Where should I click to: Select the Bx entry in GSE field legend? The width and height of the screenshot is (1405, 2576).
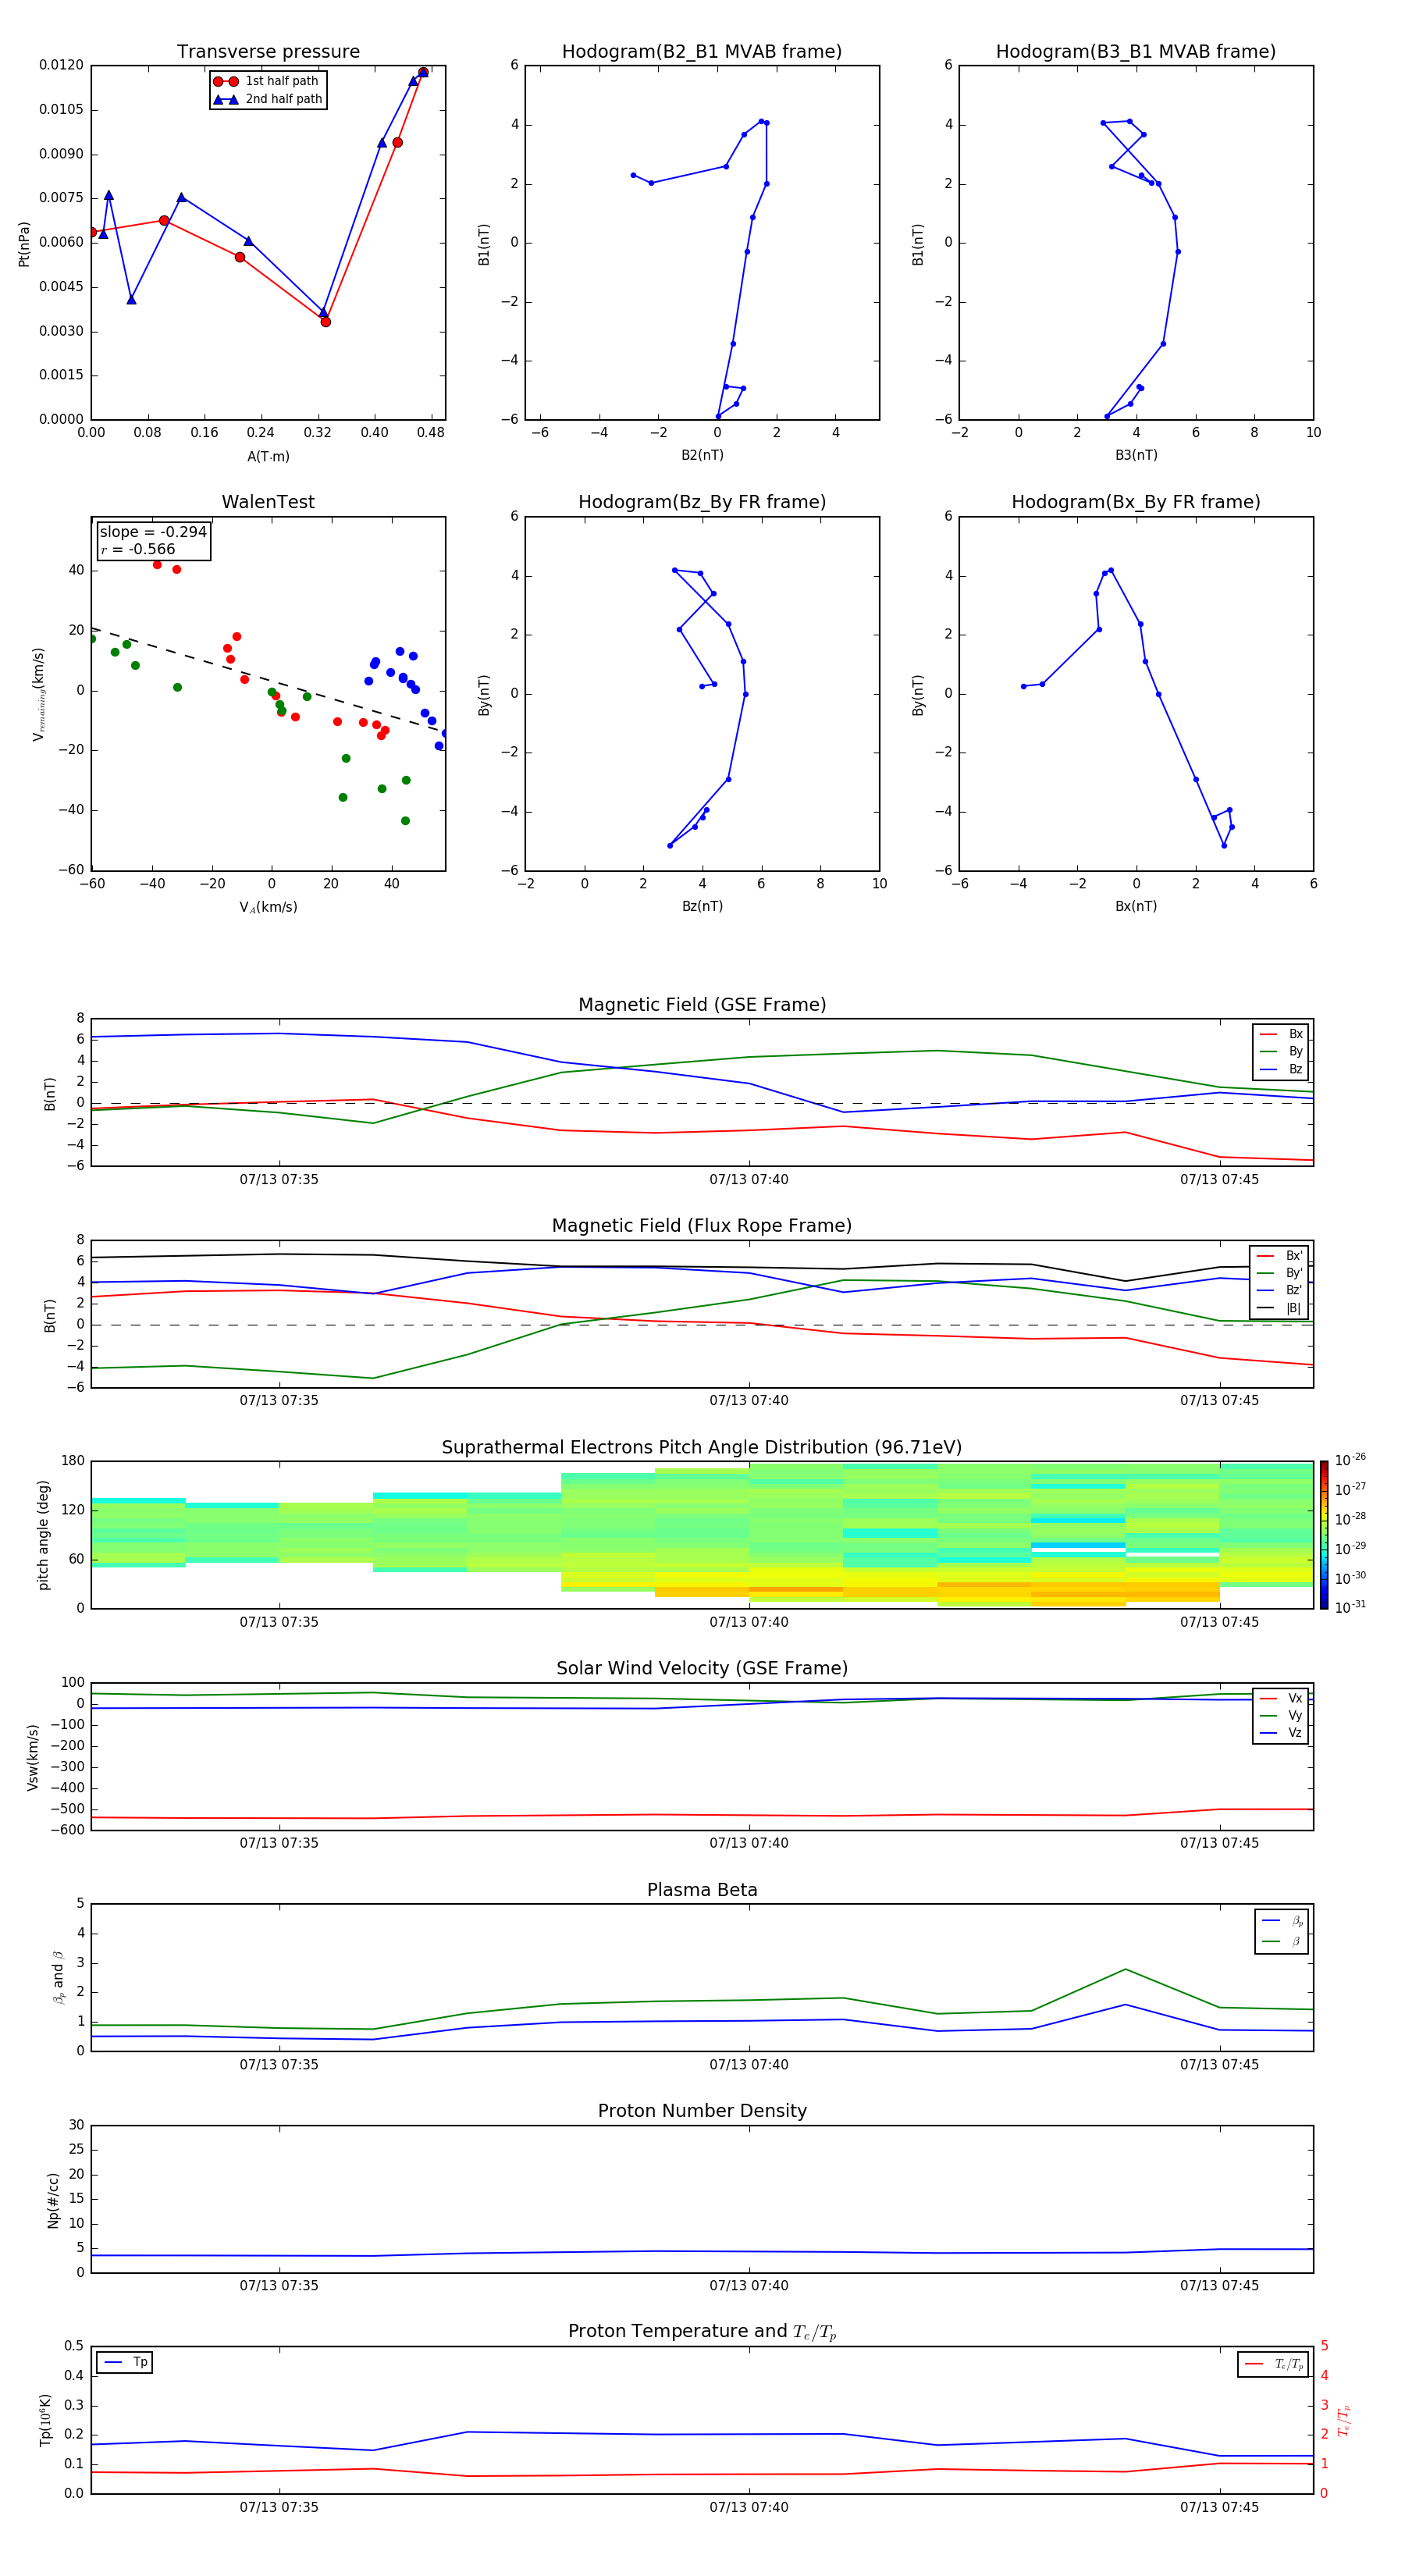point(1281,1035)
